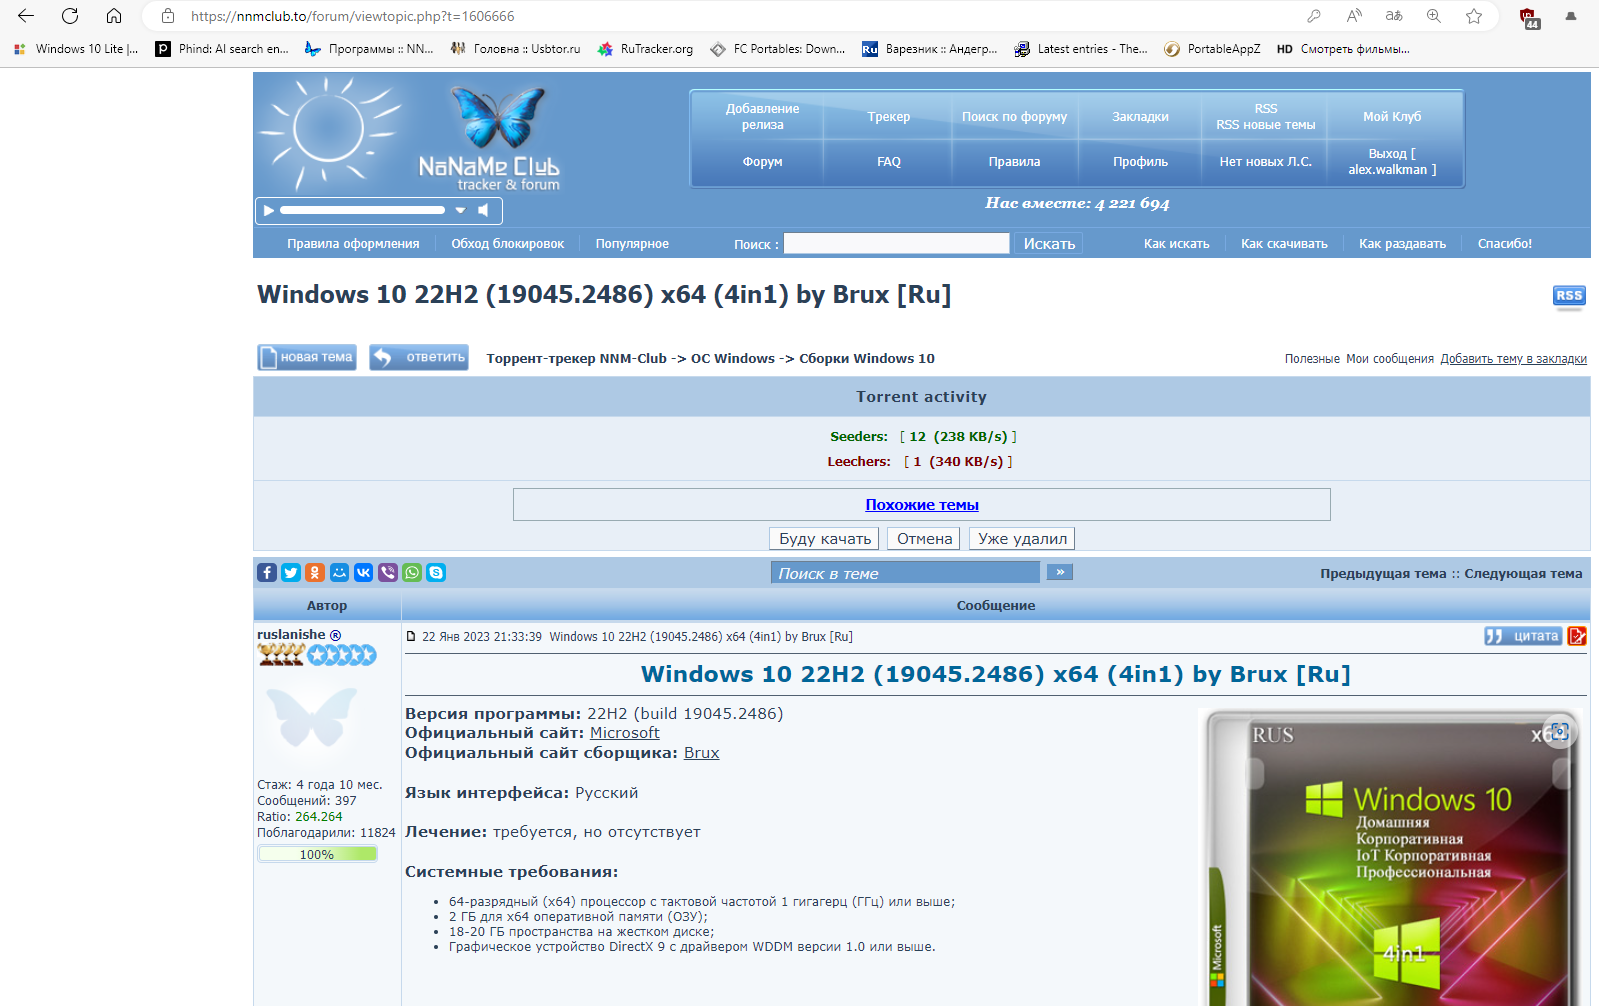1599x1006 pixels.
Task: Click the цитата quote button
Action: (1523, 636)
